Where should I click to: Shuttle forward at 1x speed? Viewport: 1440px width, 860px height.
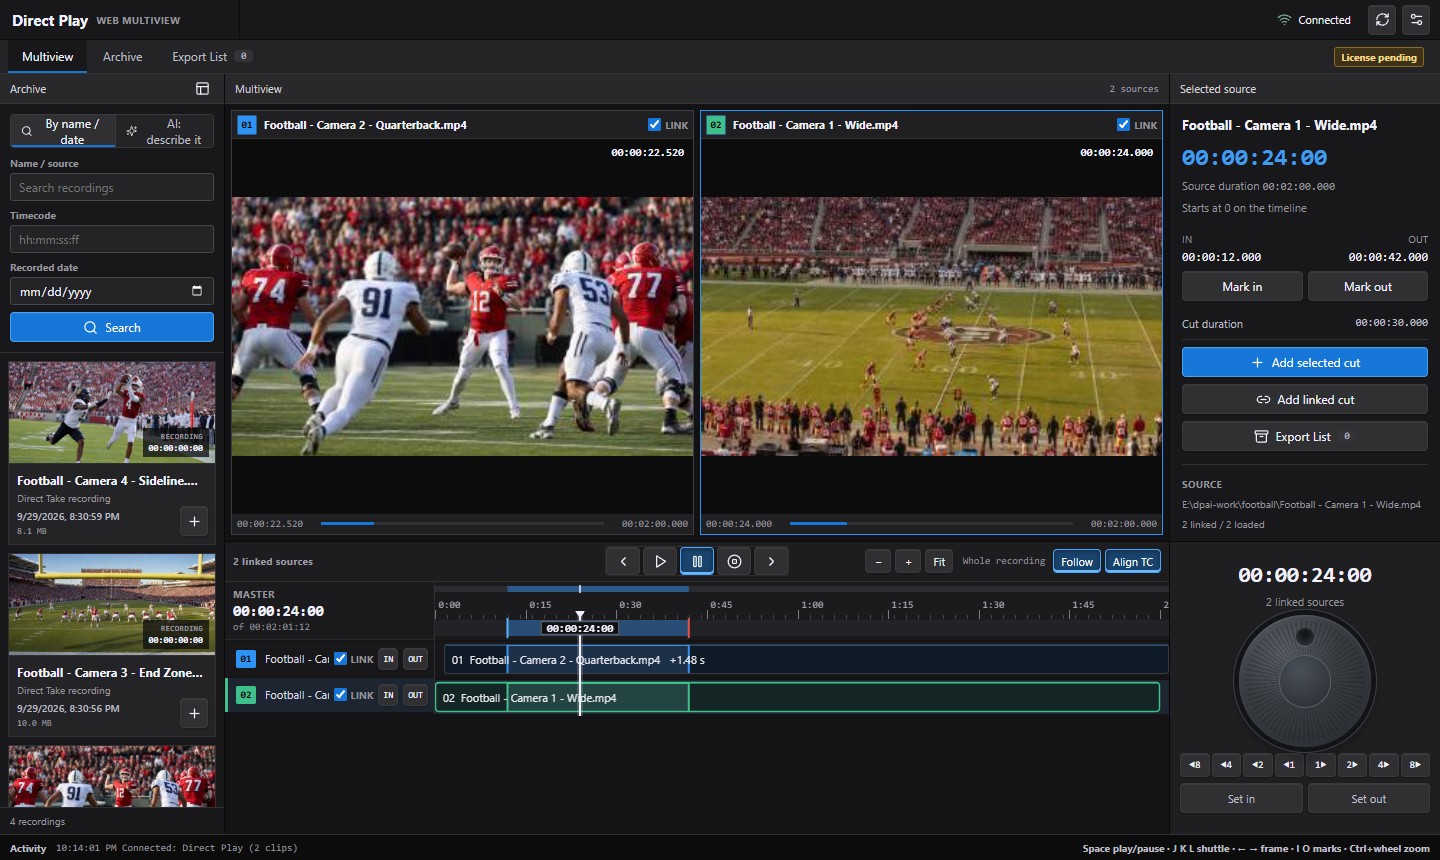coord(1321,765)
